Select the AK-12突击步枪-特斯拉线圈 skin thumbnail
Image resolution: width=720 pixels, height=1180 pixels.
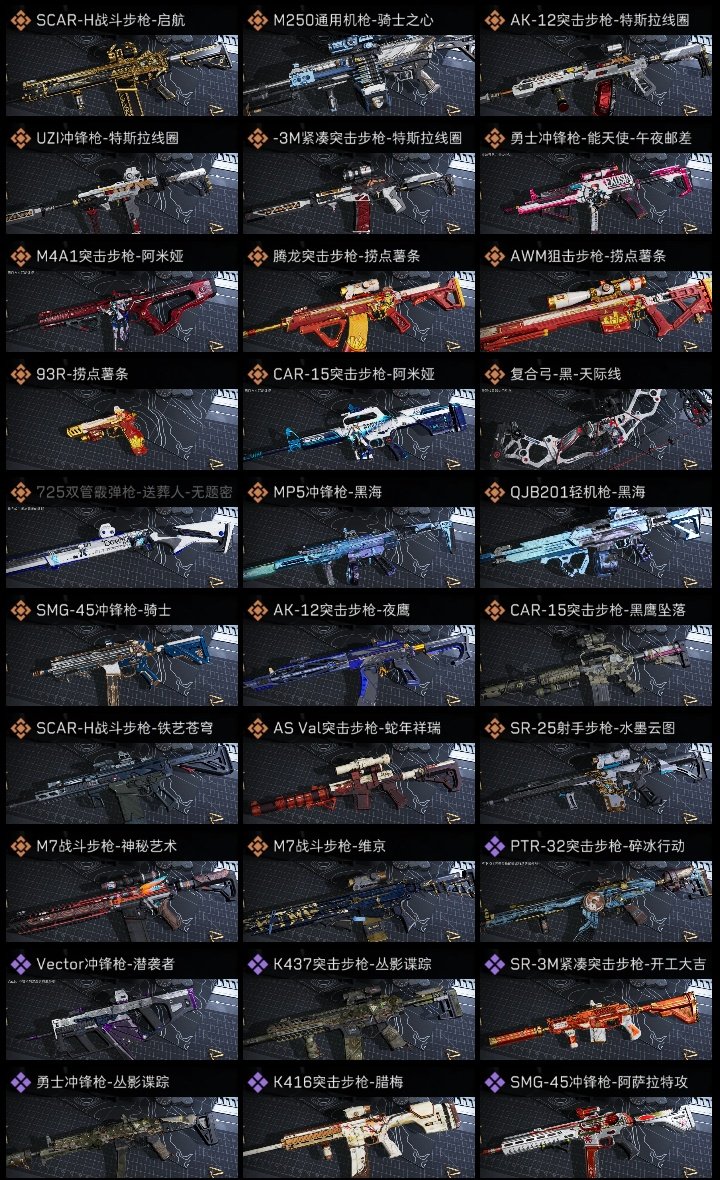point(596,75)
